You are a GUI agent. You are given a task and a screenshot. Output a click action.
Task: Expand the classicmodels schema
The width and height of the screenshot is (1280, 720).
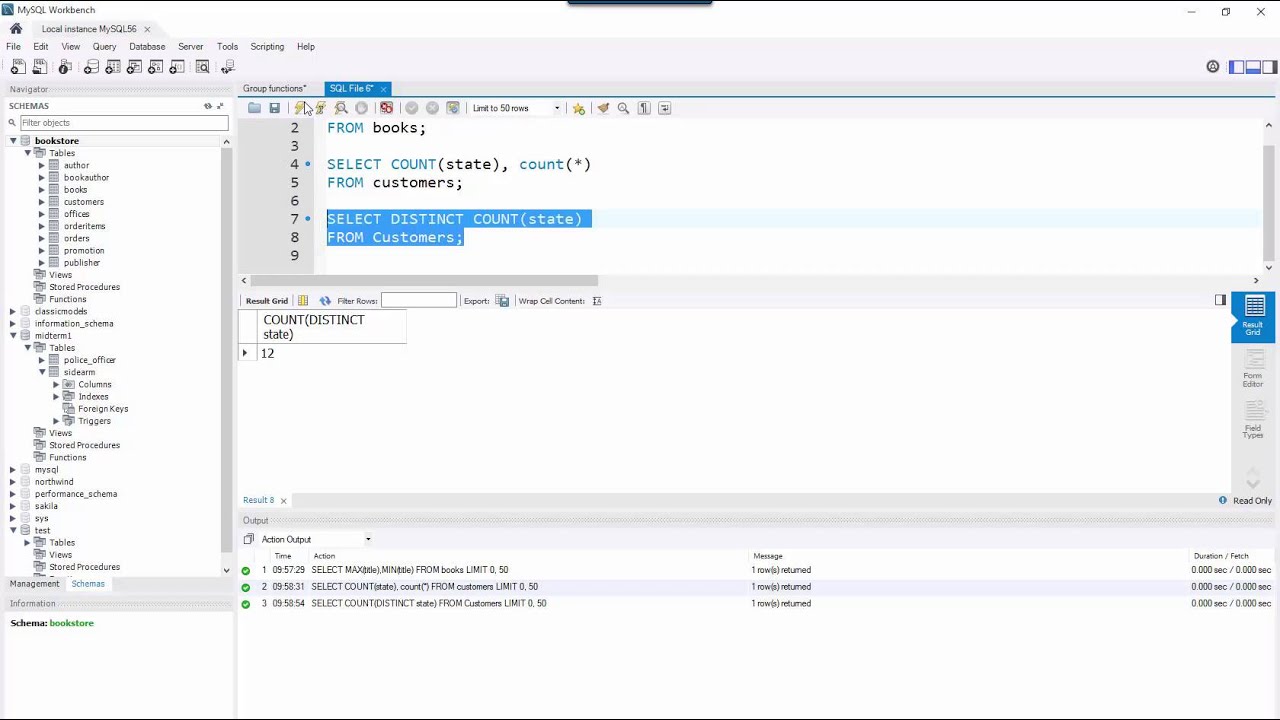point(13,311)
